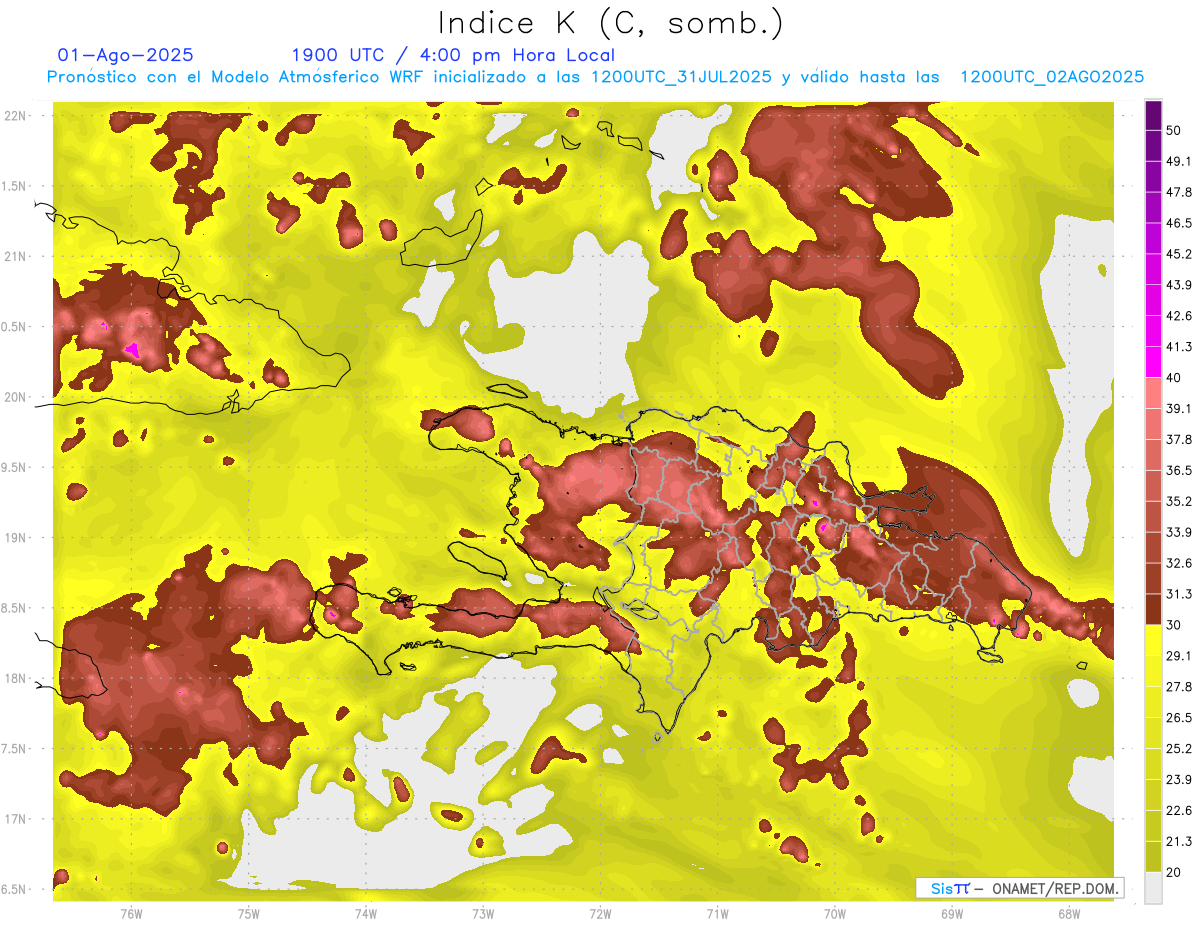Image resolution: width=1200 pixels, height=927 pixels.
Task: Click the 70W longitude axis label
Action: pyautogui.click(x=835, y=913)
